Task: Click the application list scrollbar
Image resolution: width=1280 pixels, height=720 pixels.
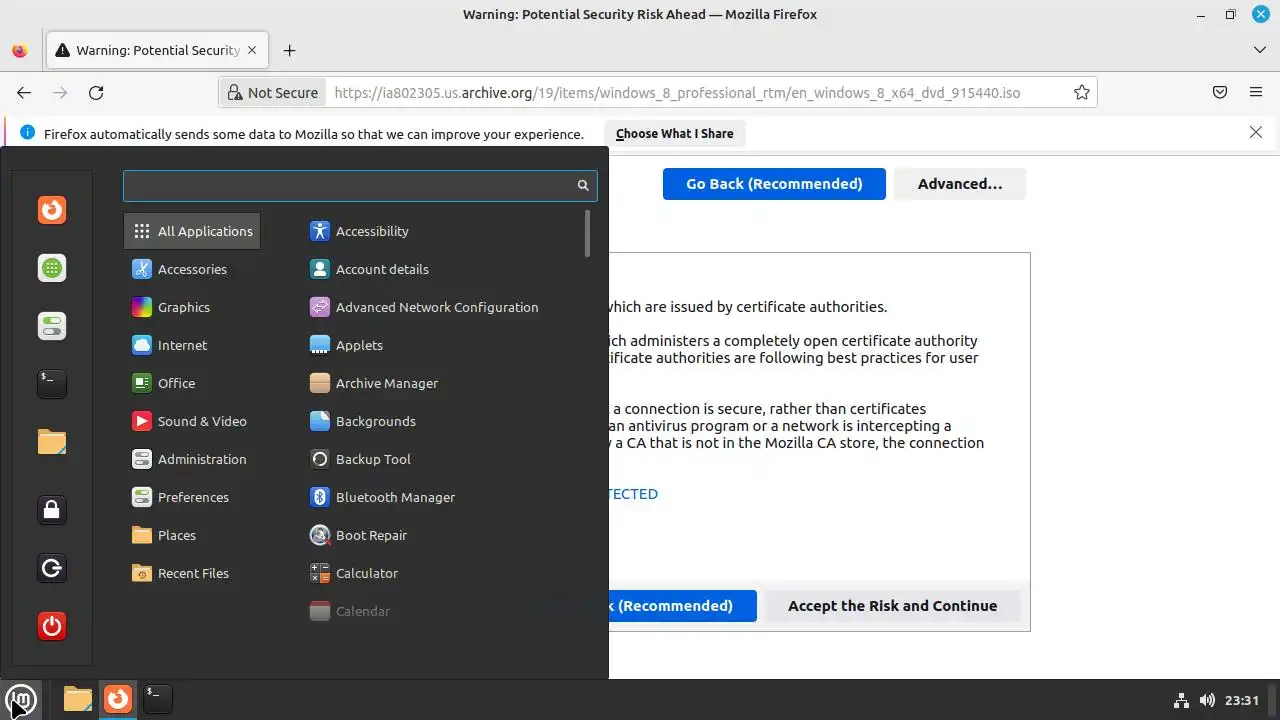Action: [587, 233]
